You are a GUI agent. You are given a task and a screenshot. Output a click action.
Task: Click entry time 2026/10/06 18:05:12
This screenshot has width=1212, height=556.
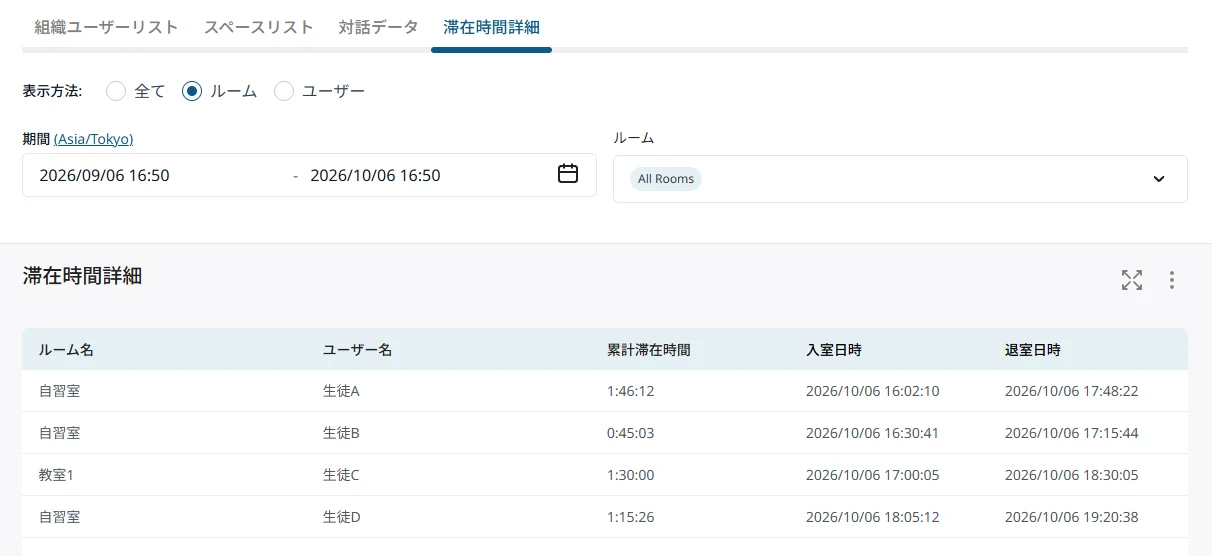[872, 517]
